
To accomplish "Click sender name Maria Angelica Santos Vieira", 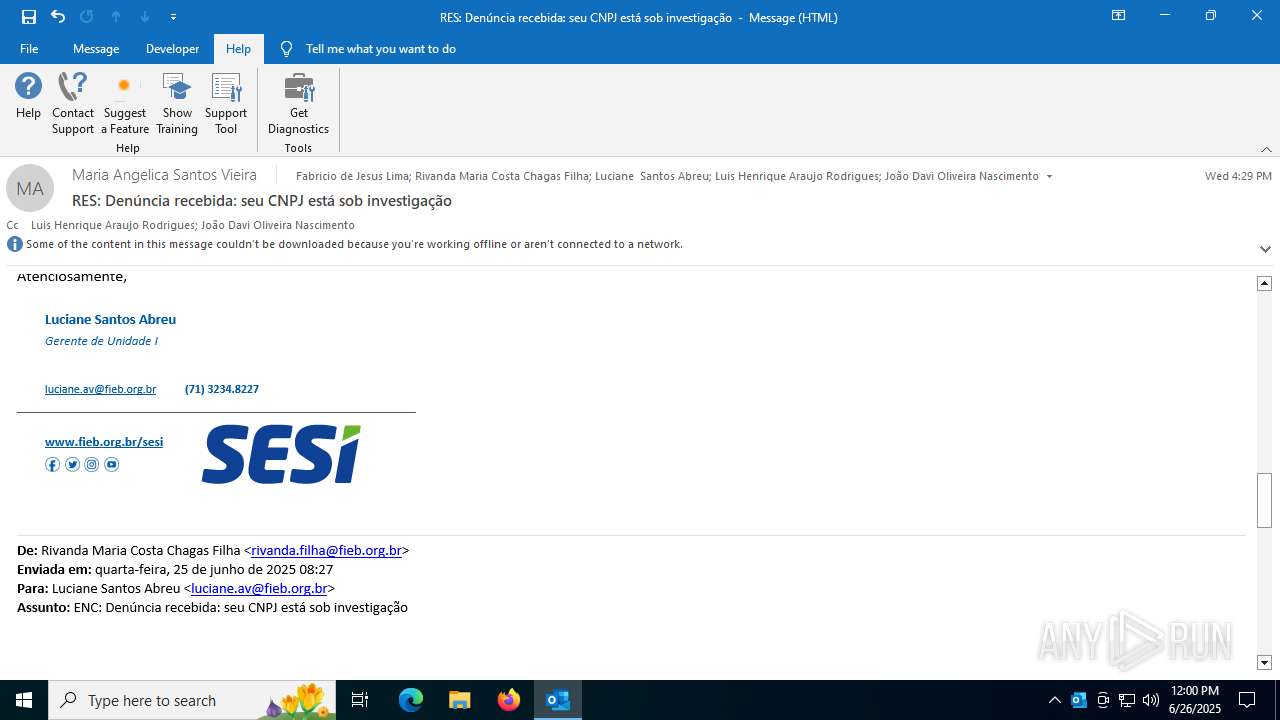I will tap(164, 175).
